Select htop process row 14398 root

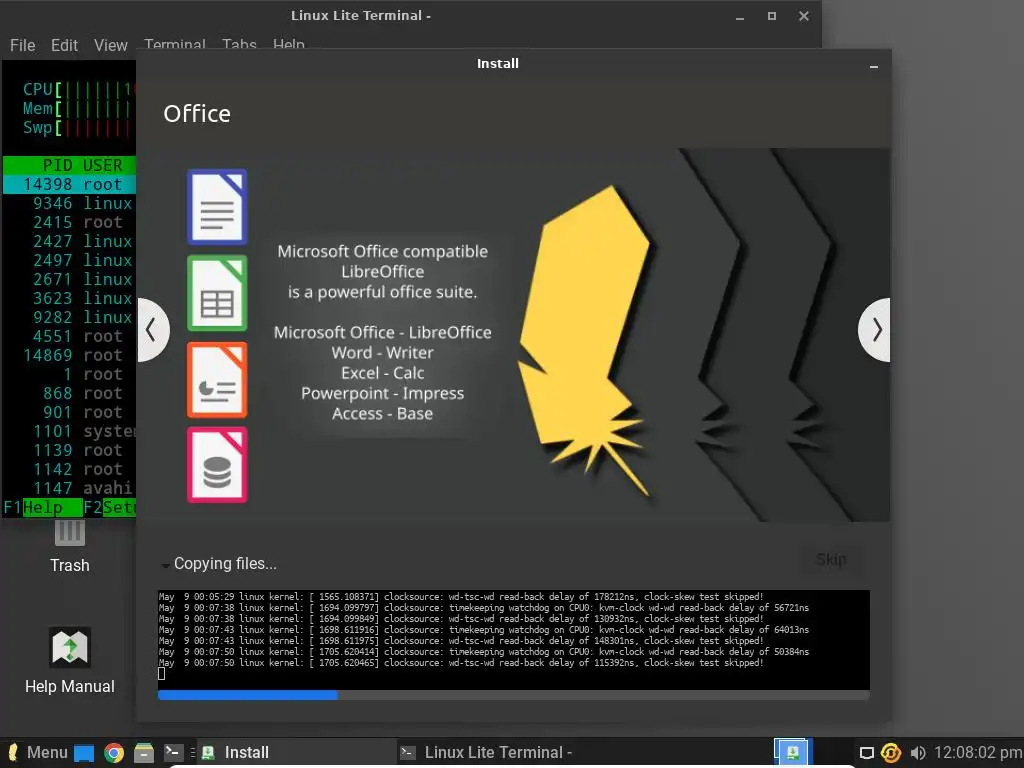(x=69, y=184)
